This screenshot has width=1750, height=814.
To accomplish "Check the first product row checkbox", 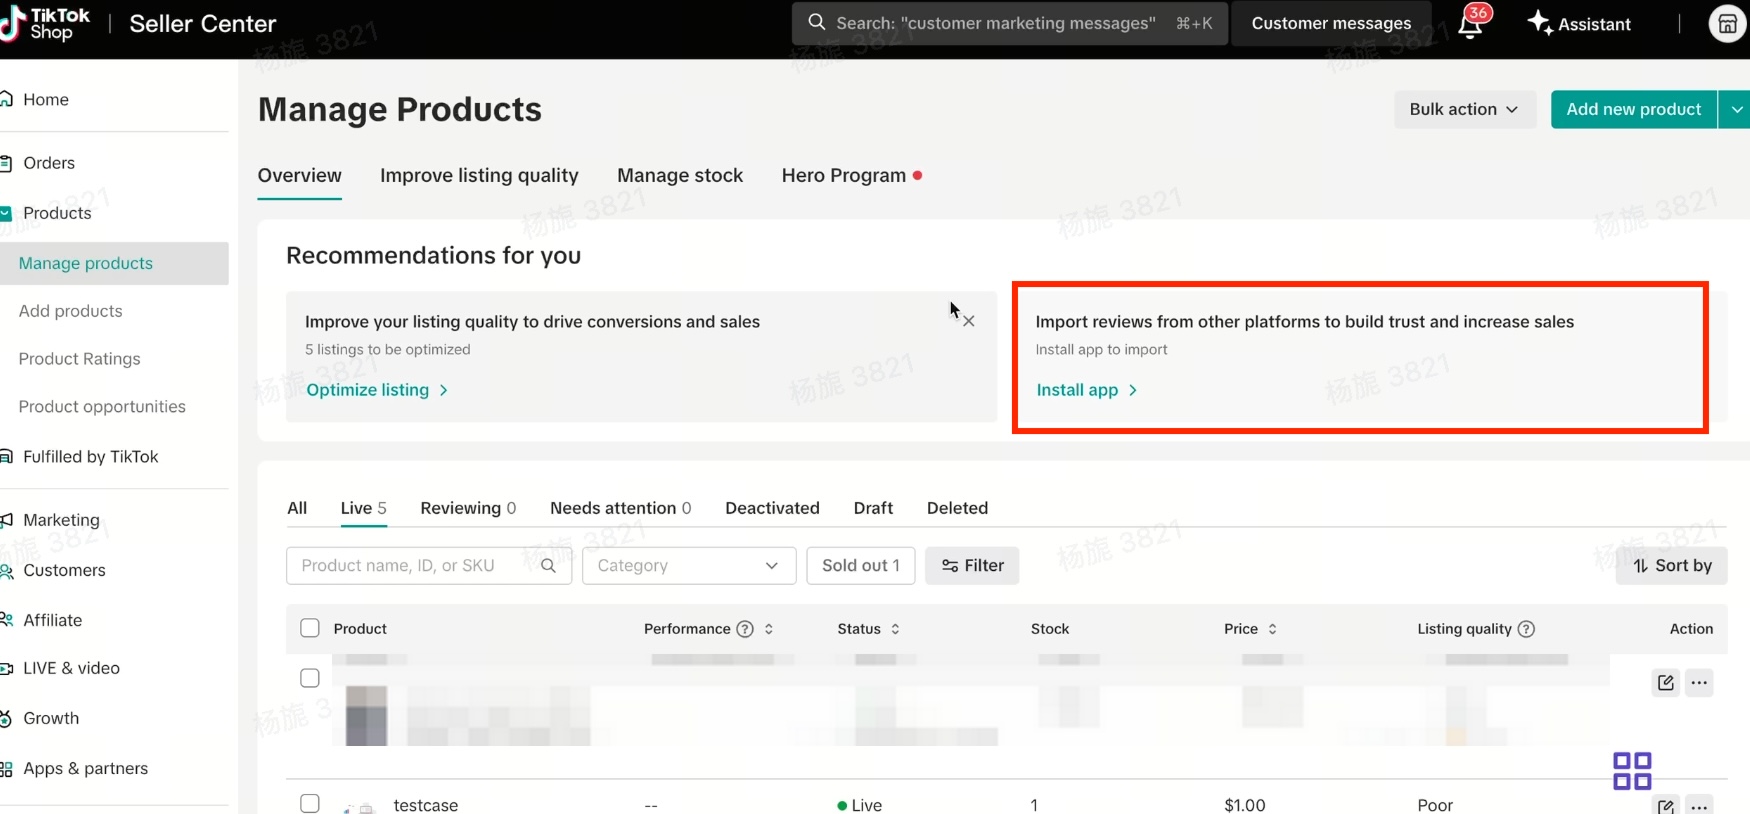I will tap(310, 678).
